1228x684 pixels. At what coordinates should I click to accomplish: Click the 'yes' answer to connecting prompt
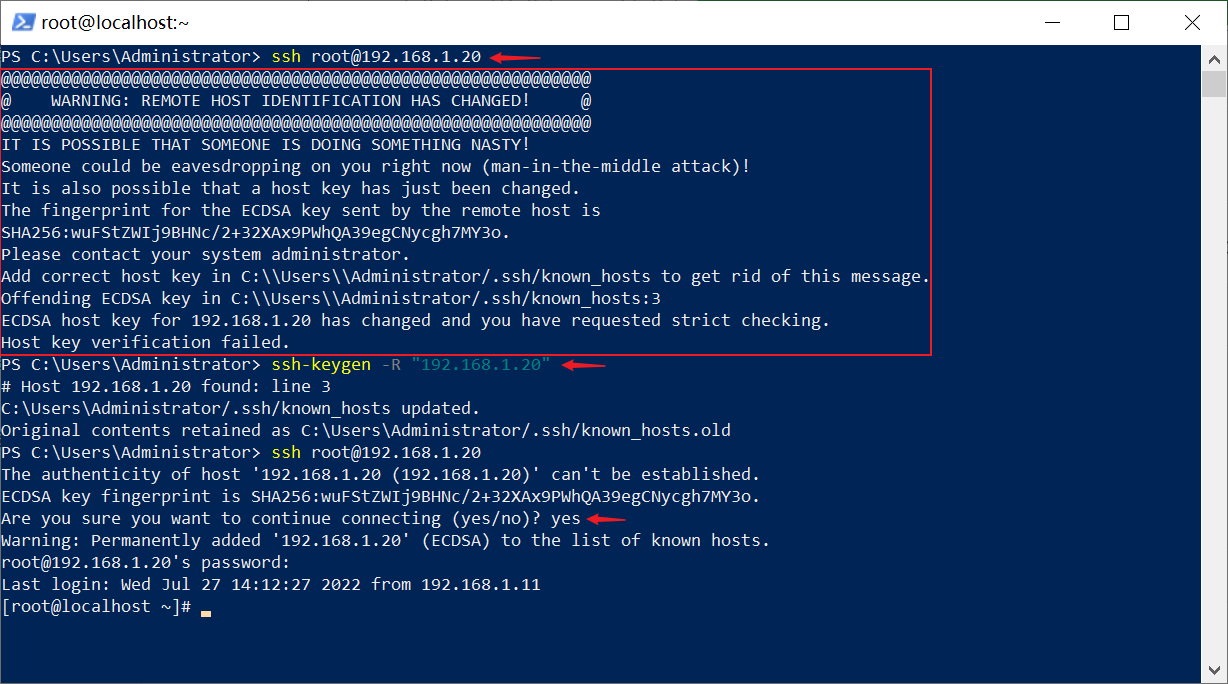pyautogui.click(x=566, y=519)
